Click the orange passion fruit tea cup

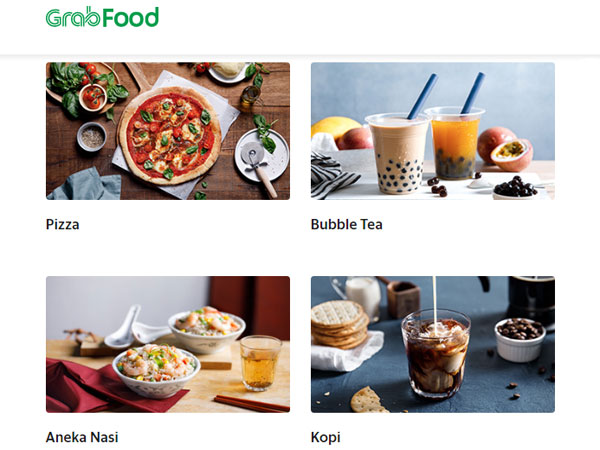point(455,143)
